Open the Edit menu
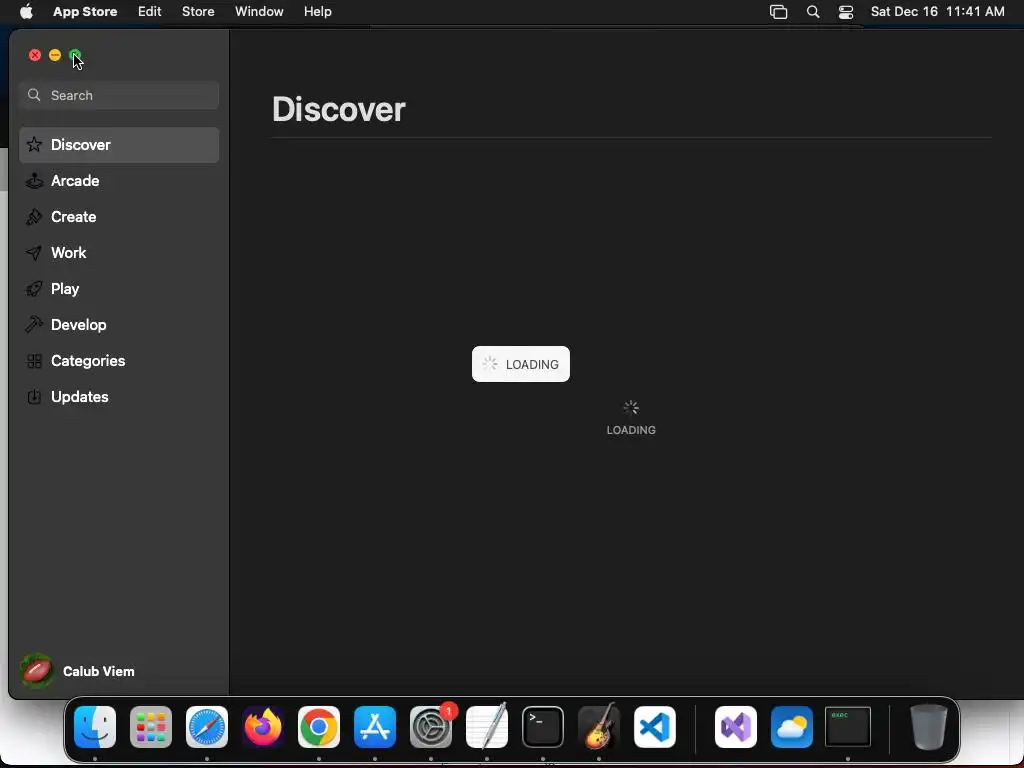The image size is (1024, 768). tap(150, 12)
